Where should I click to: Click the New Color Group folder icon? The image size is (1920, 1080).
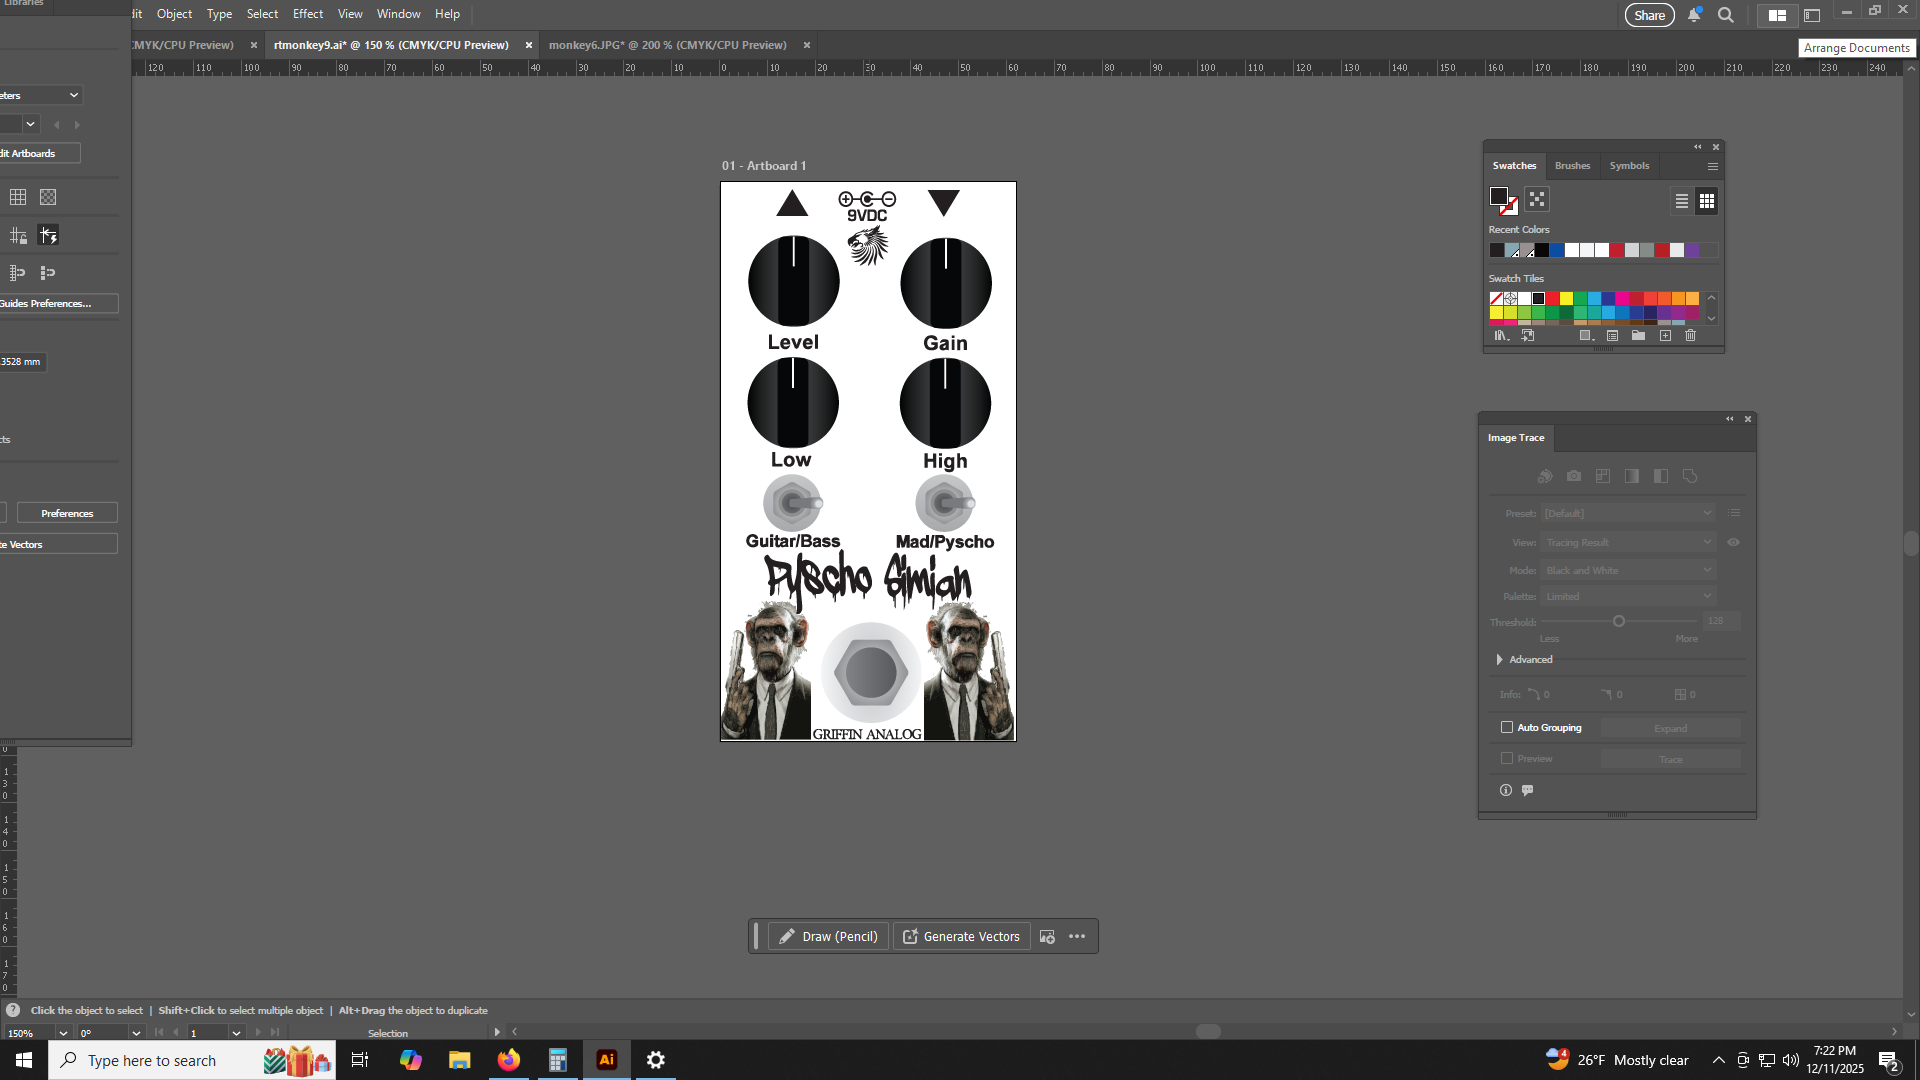pyautogui.click(x=1638, y=336)
